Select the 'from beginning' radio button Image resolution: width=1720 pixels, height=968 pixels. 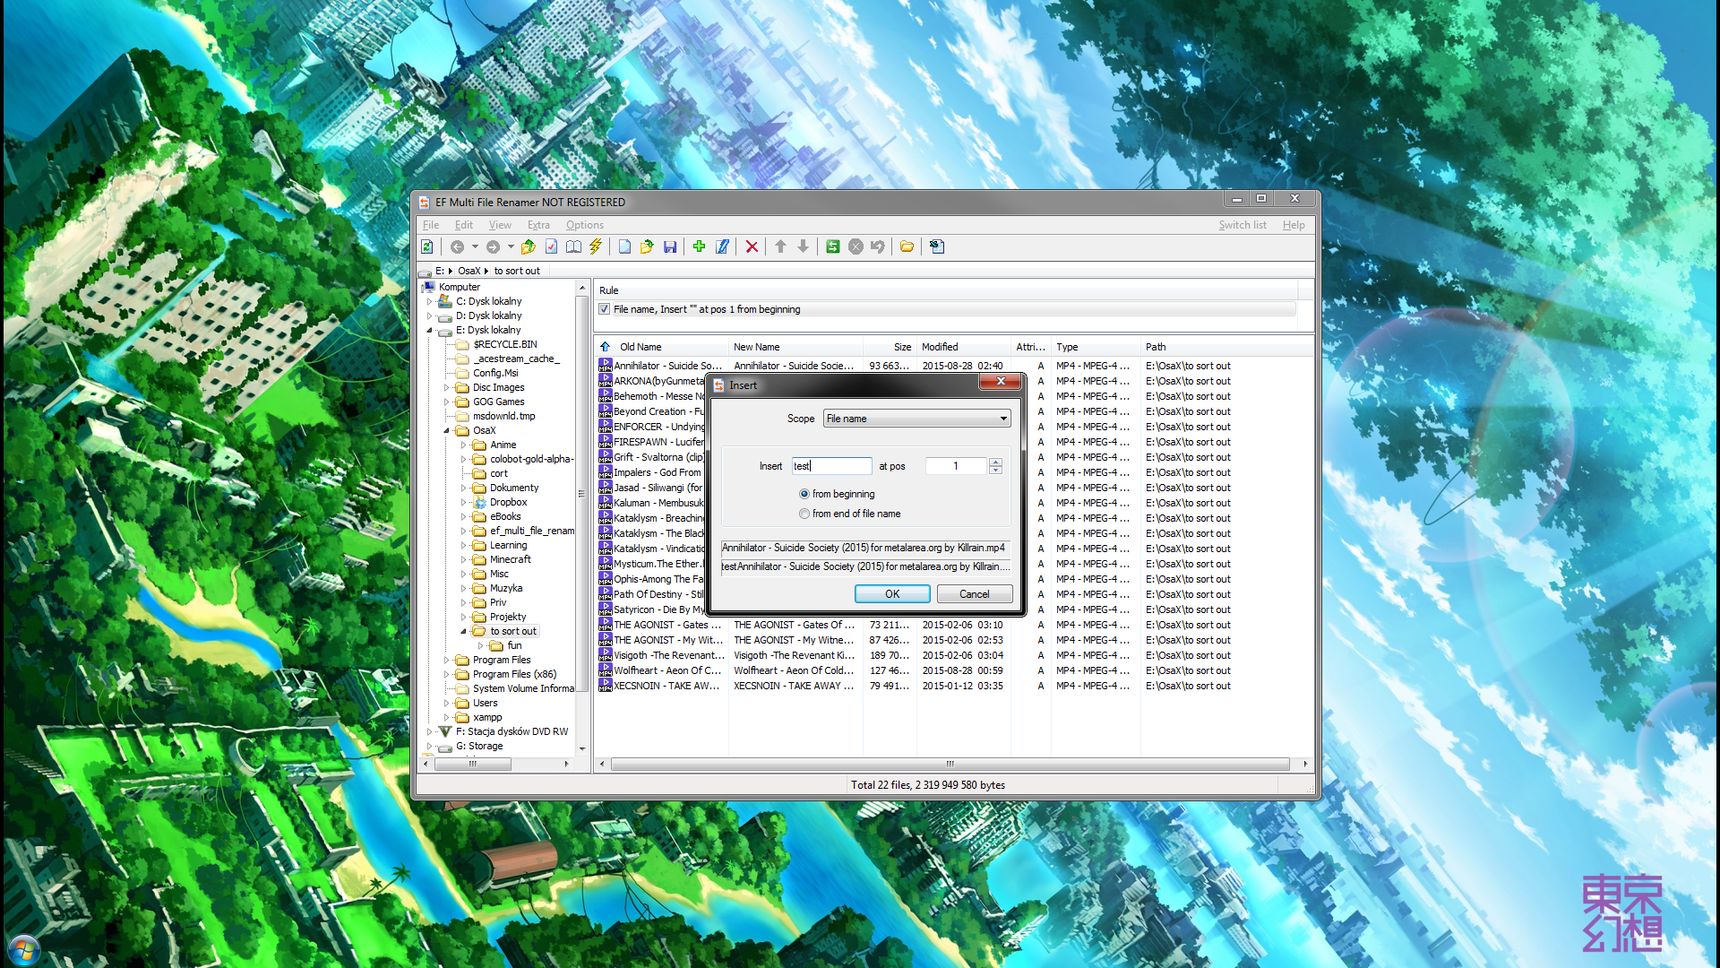pyautogui.click(x=805, y=494)
